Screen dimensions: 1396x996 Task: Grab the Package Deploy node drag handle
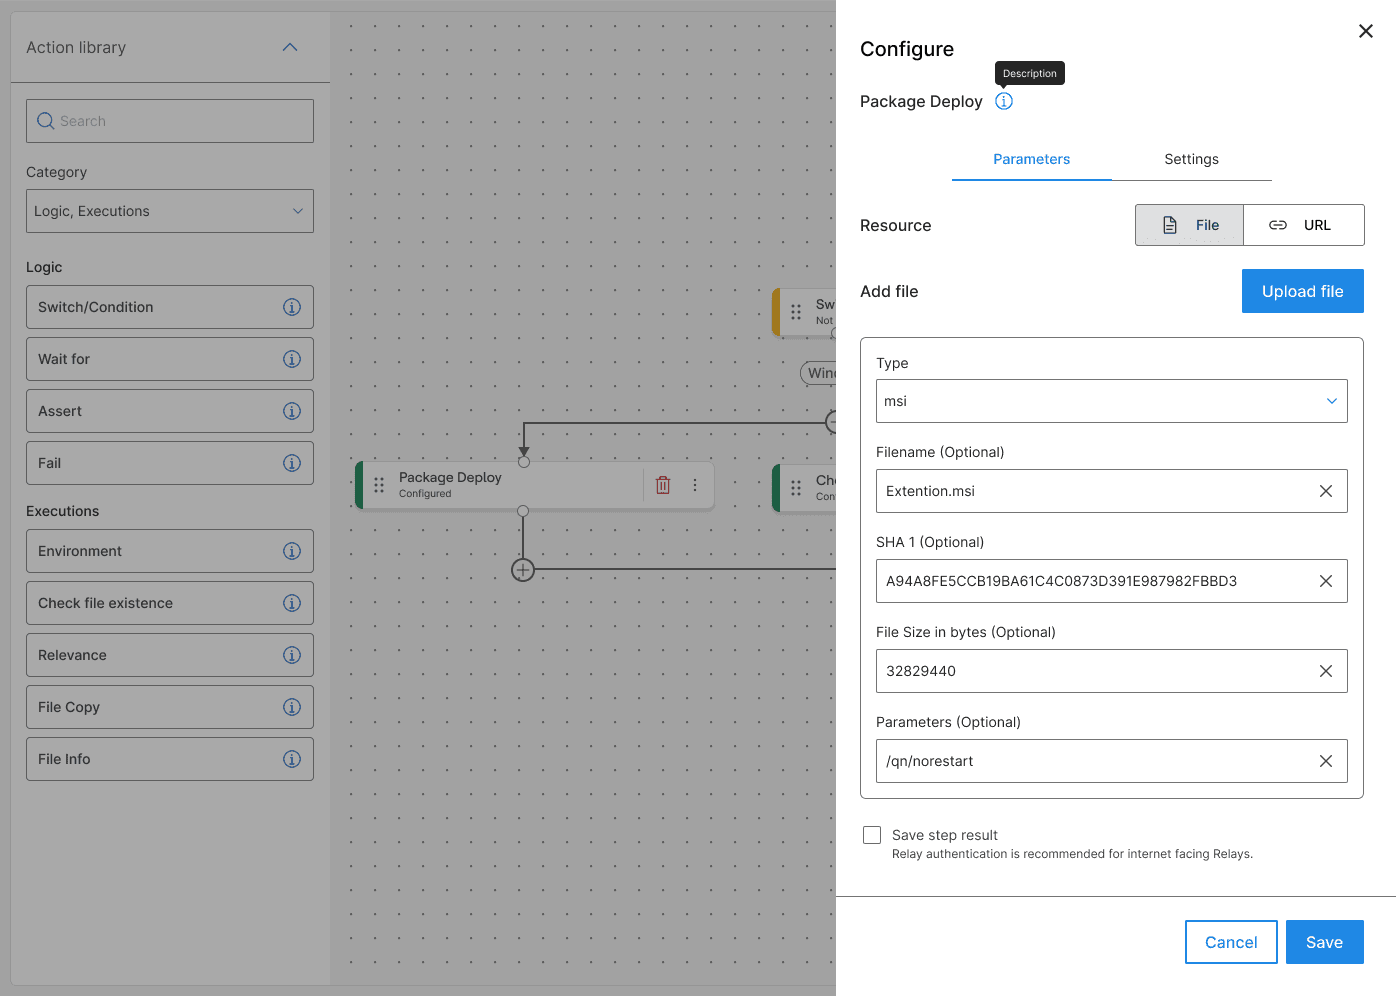379,485
